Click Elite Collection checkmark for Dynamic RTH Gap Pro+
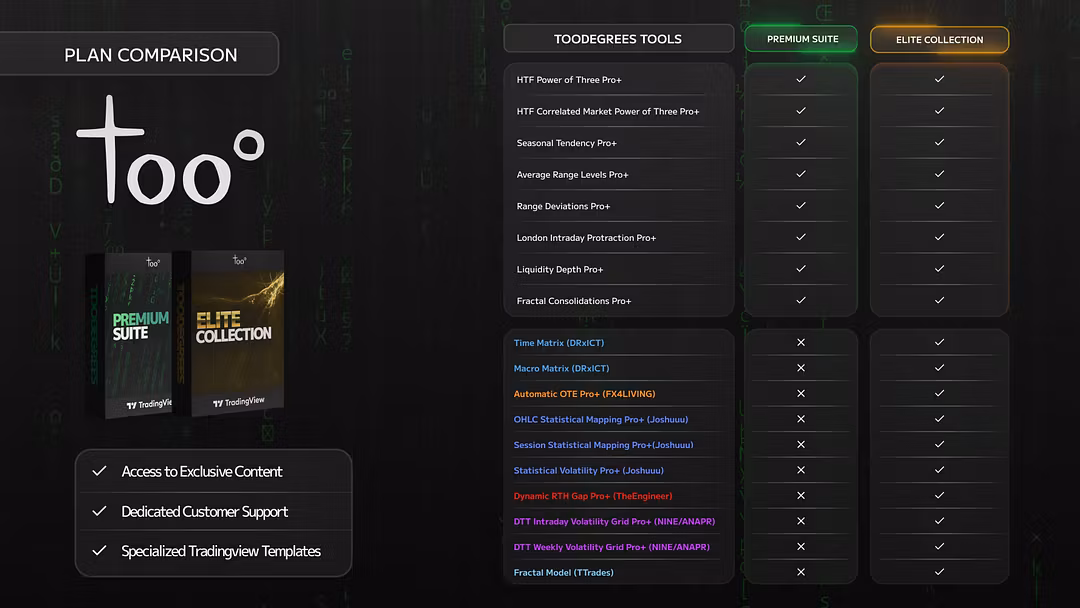Viewport: 1080px width, 608px height. 939,495
